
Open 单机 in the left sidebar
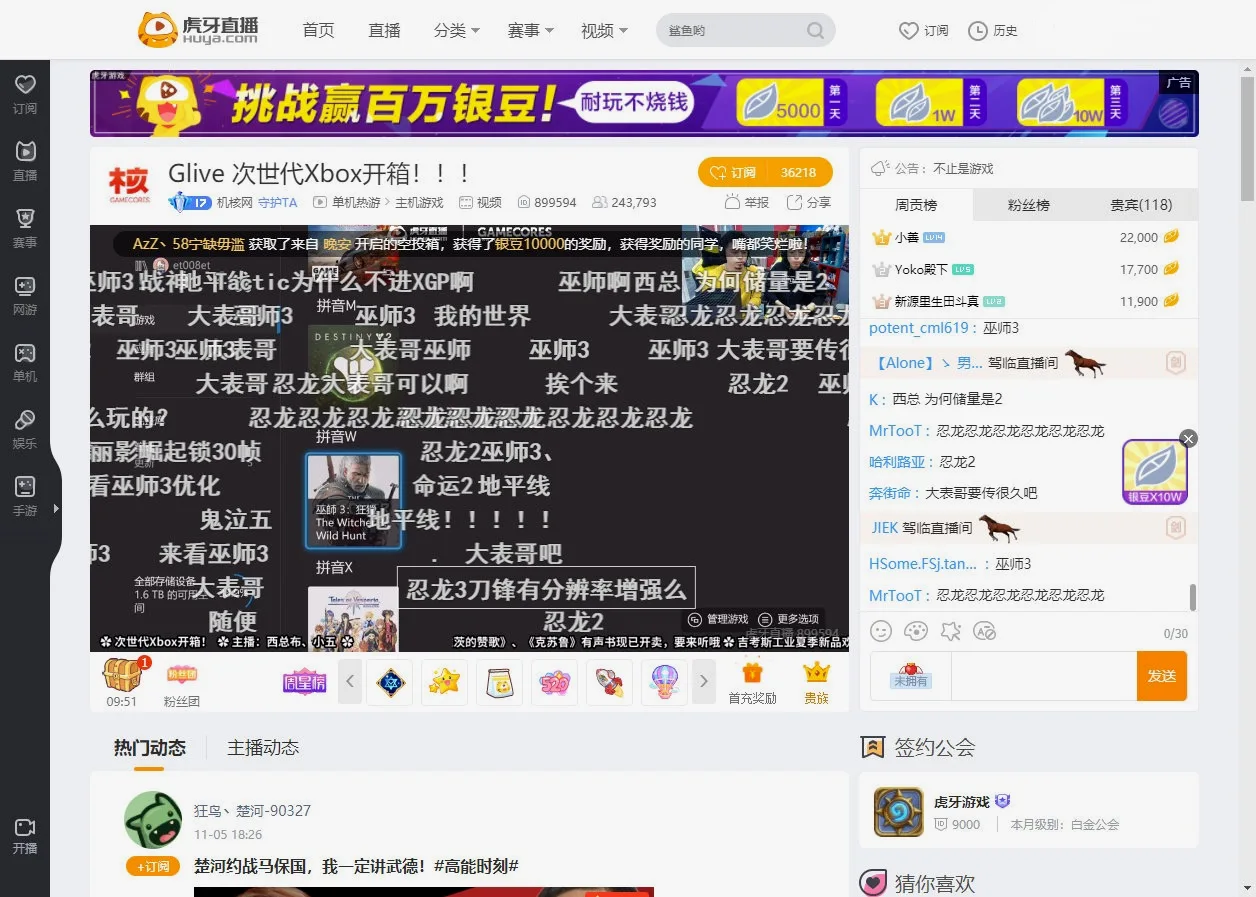click(x=25, y=362)
